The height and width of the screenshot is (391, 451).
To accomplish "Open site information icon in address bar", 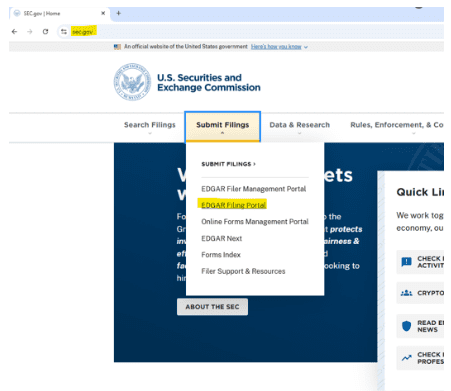I will tap(64, 32).
